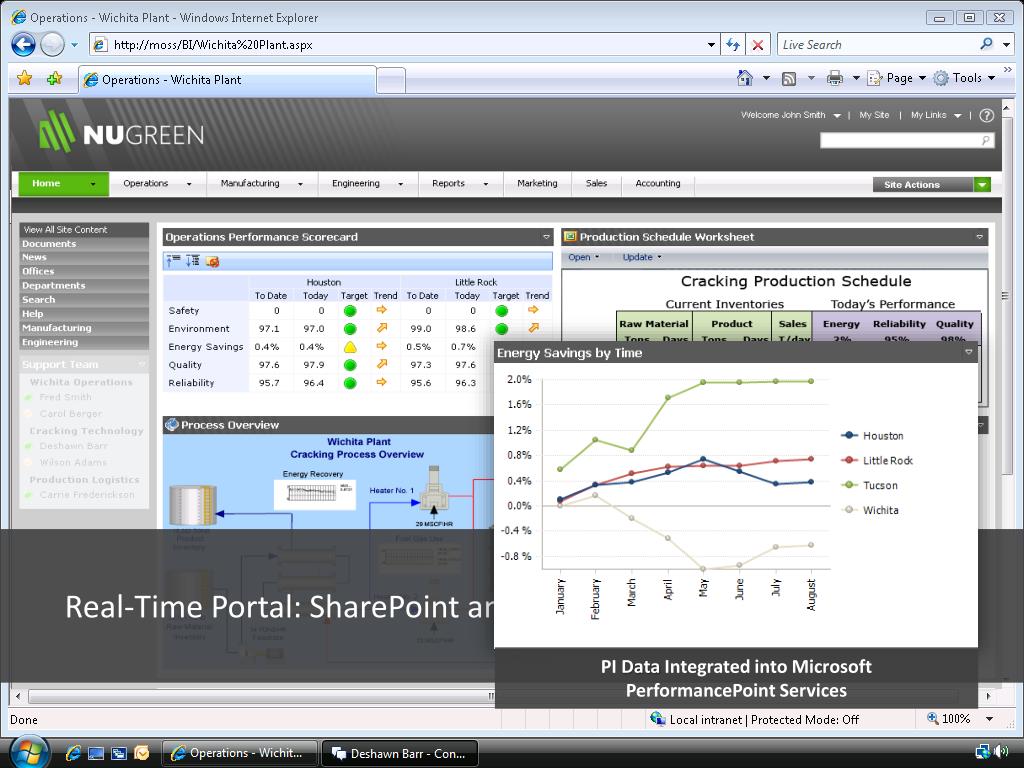Switch to Deshawn Barr conversation taskbar button

400,753
